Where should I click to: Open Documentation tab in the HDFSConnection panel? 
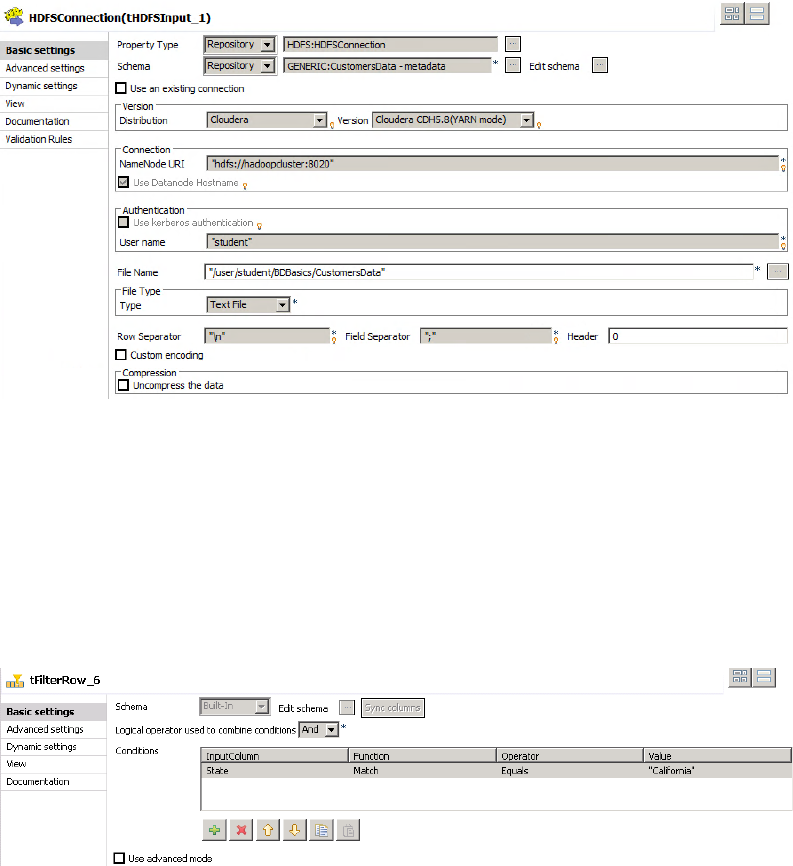click(x=54, y=121)
